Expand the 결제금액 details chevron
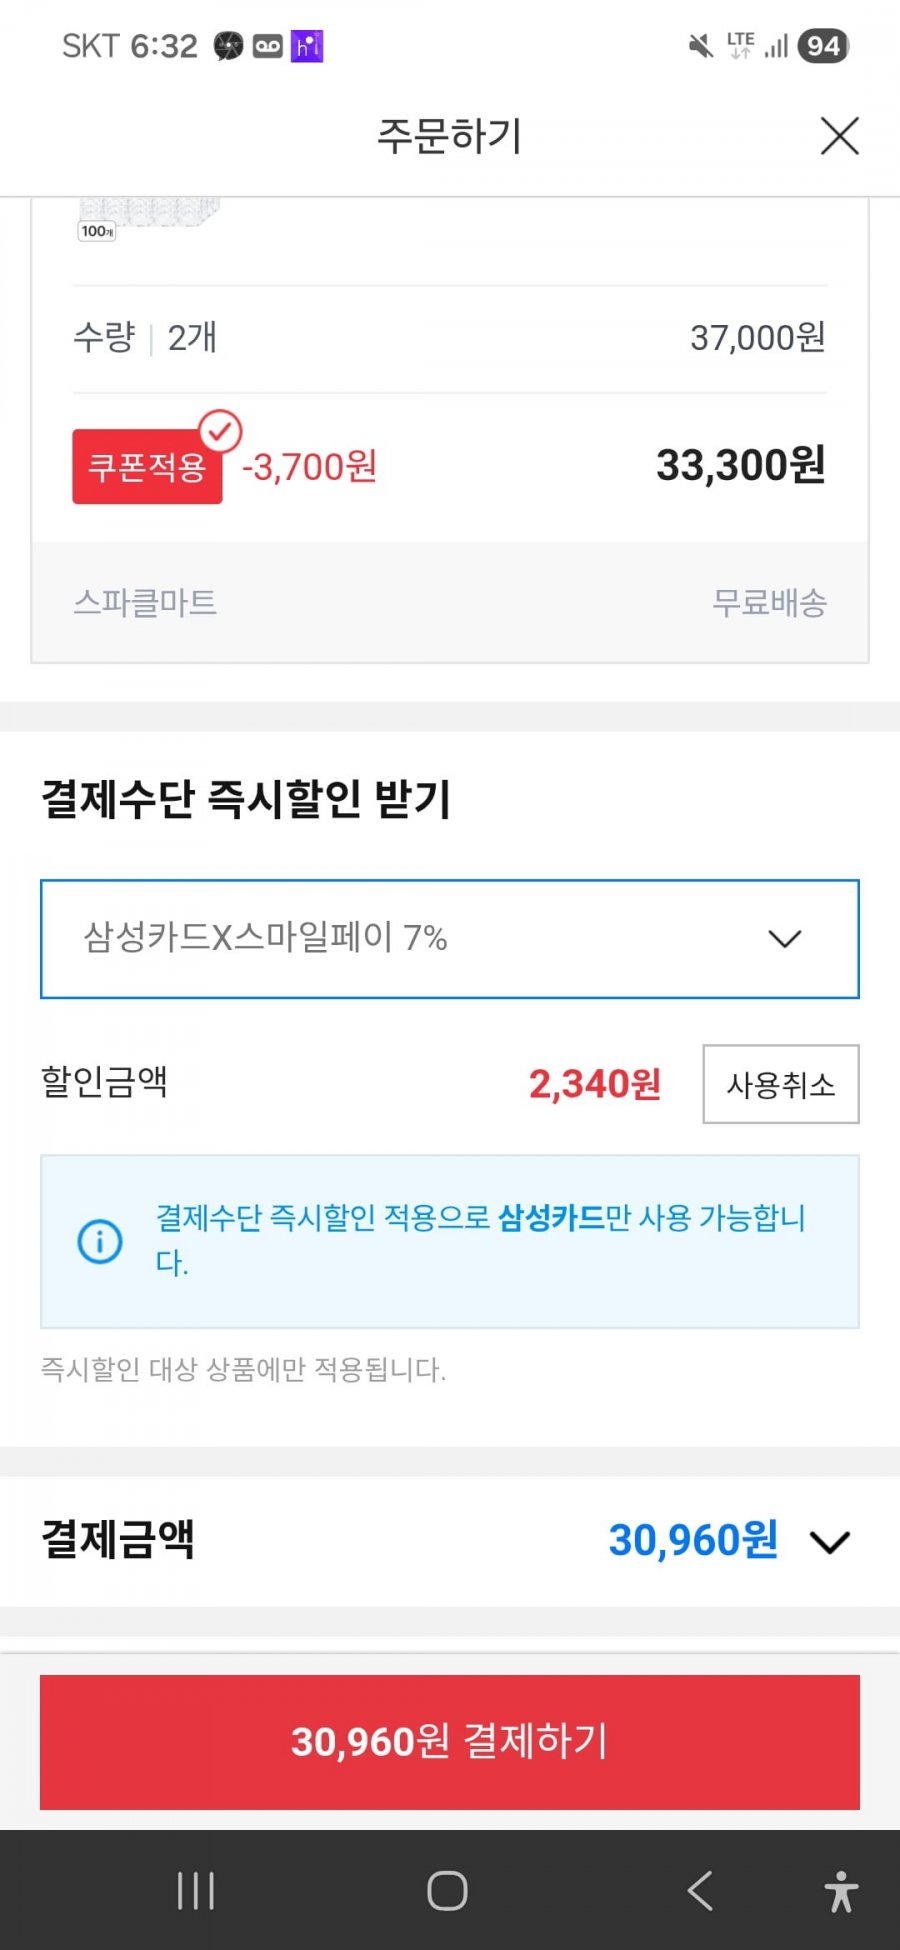 pyautogui.click(x=830, y=1541)
